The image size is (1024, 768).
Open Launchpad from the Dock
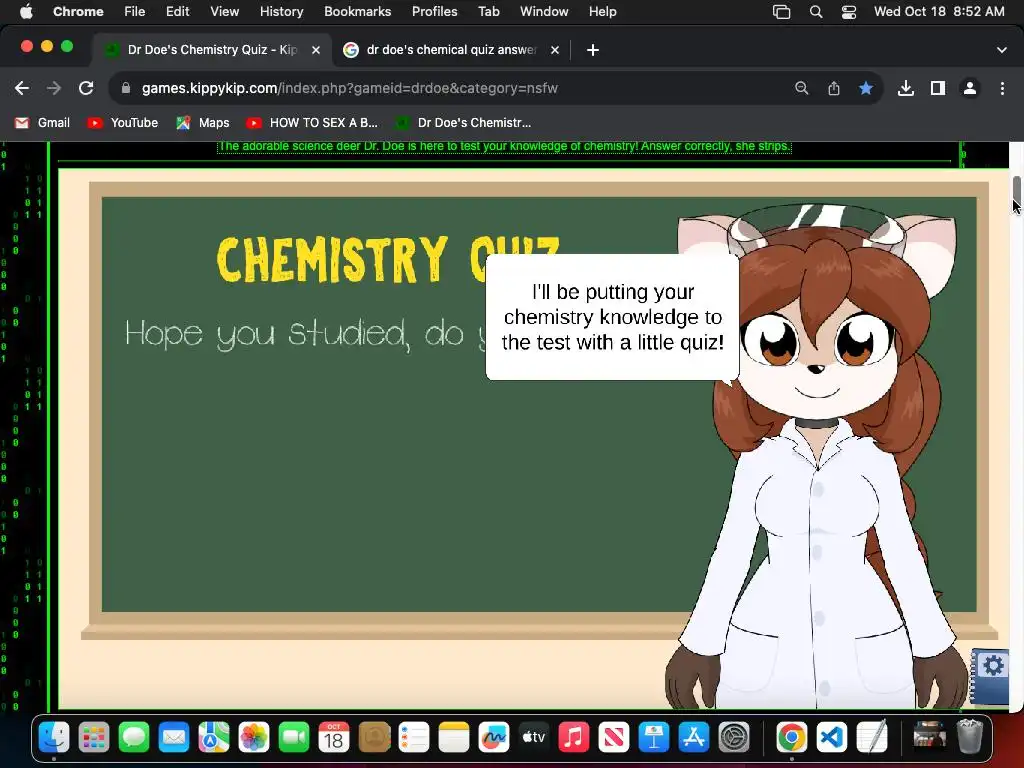pyautogui.click(x=94, y=738)
